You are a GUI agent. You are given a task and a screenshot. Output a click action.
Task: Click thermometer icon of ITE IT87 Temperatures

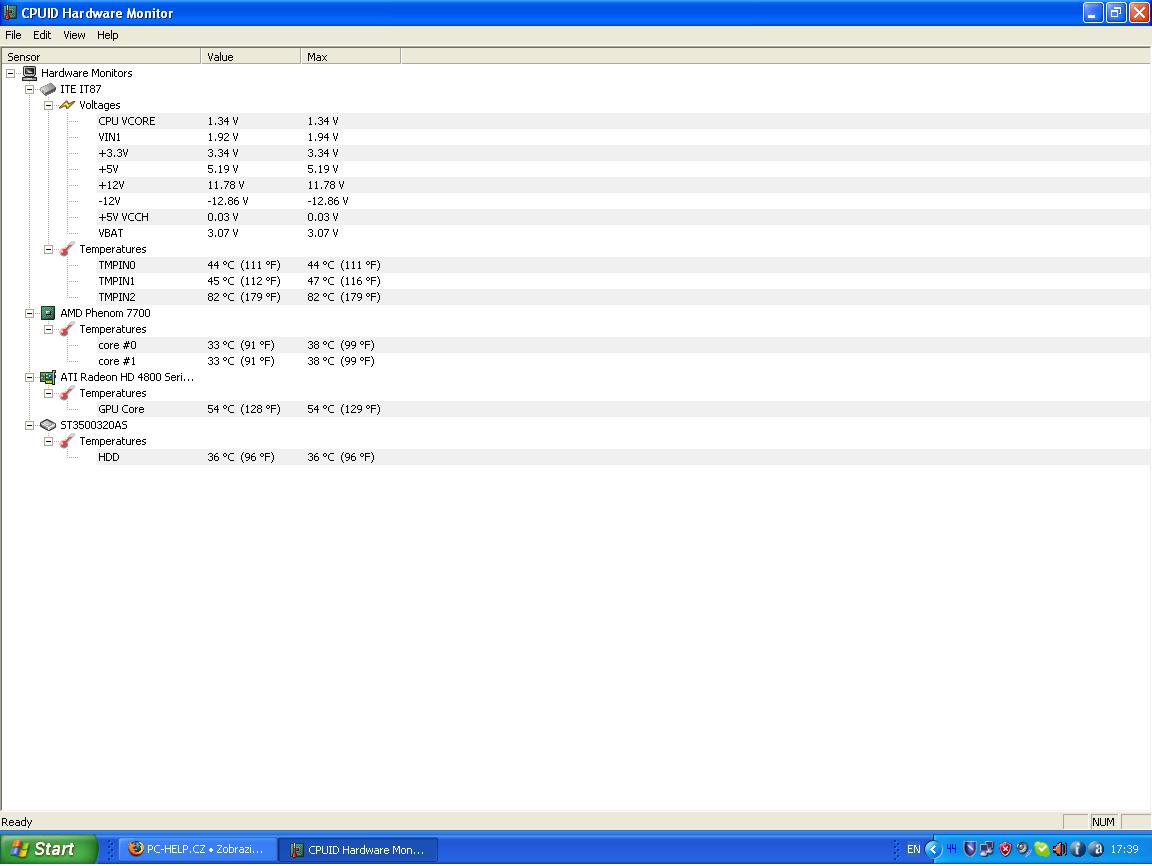[x=67, y=250]
